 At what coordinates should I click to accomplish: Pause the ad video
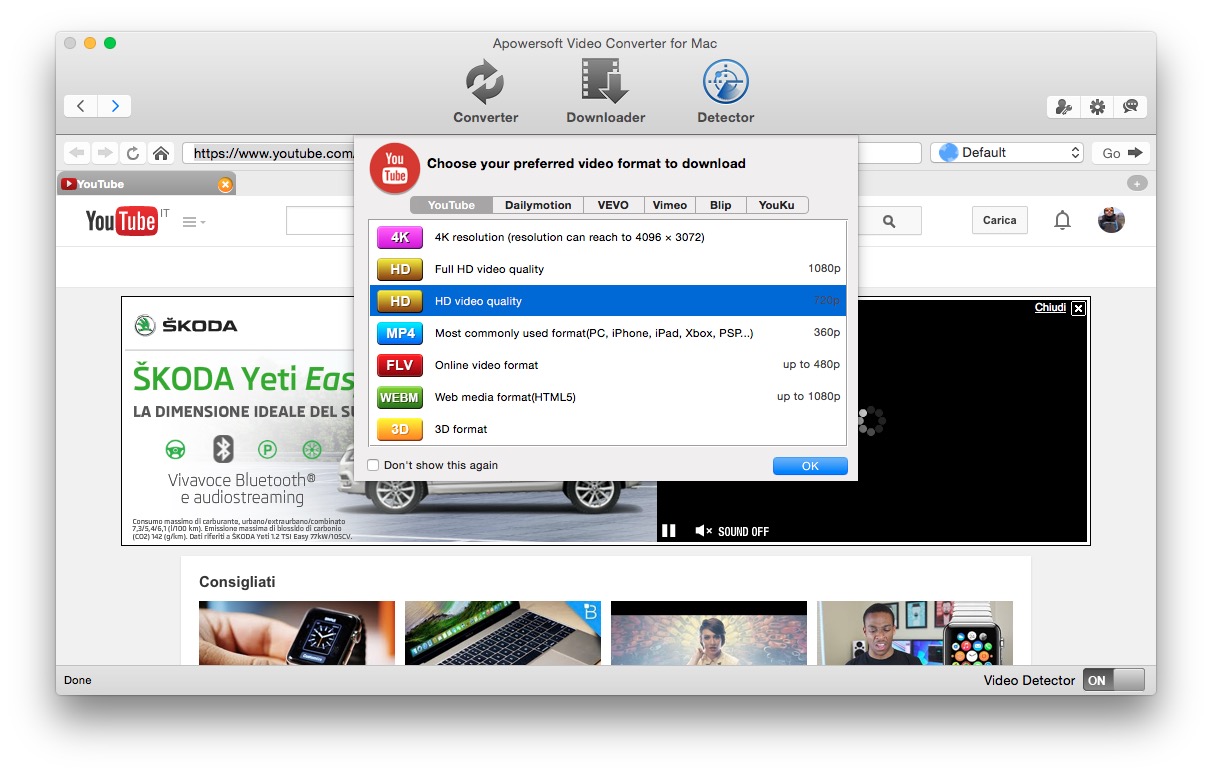(x=669, y=531)
